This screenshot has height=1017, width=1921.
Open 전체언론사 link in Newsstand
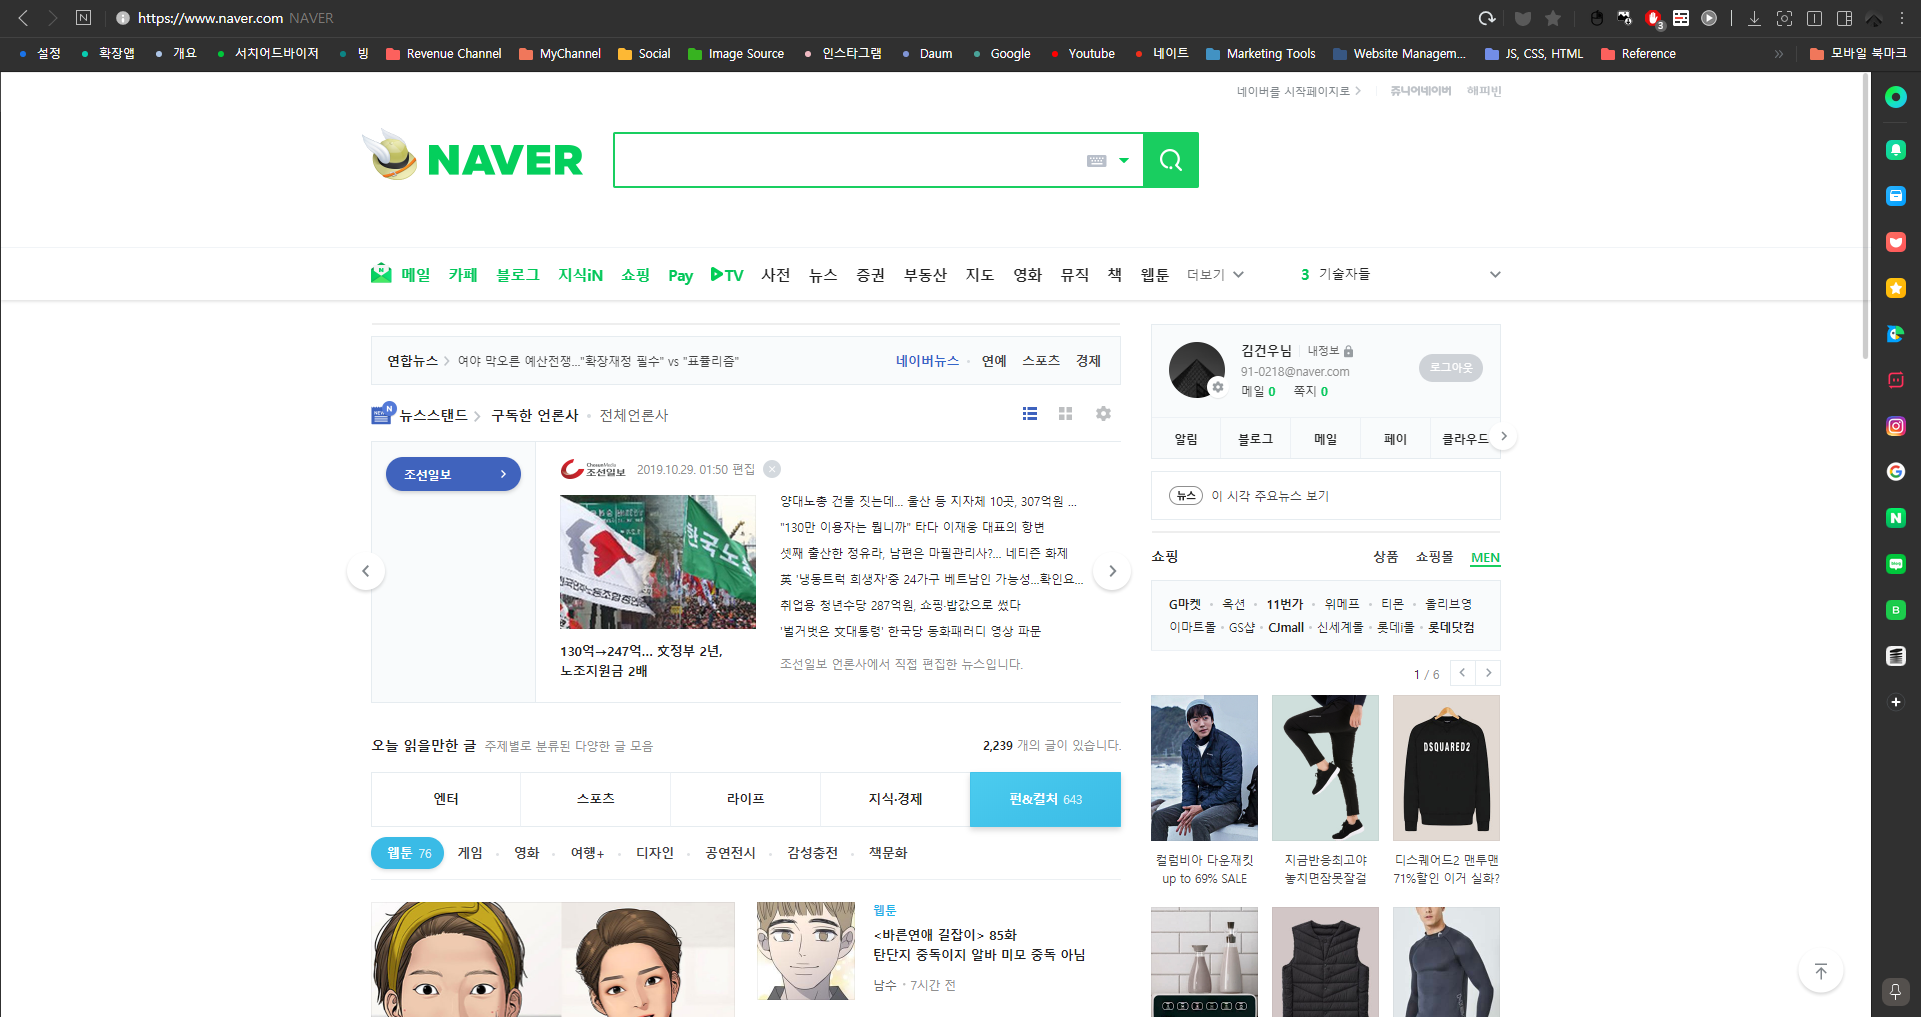click(634, 415)
